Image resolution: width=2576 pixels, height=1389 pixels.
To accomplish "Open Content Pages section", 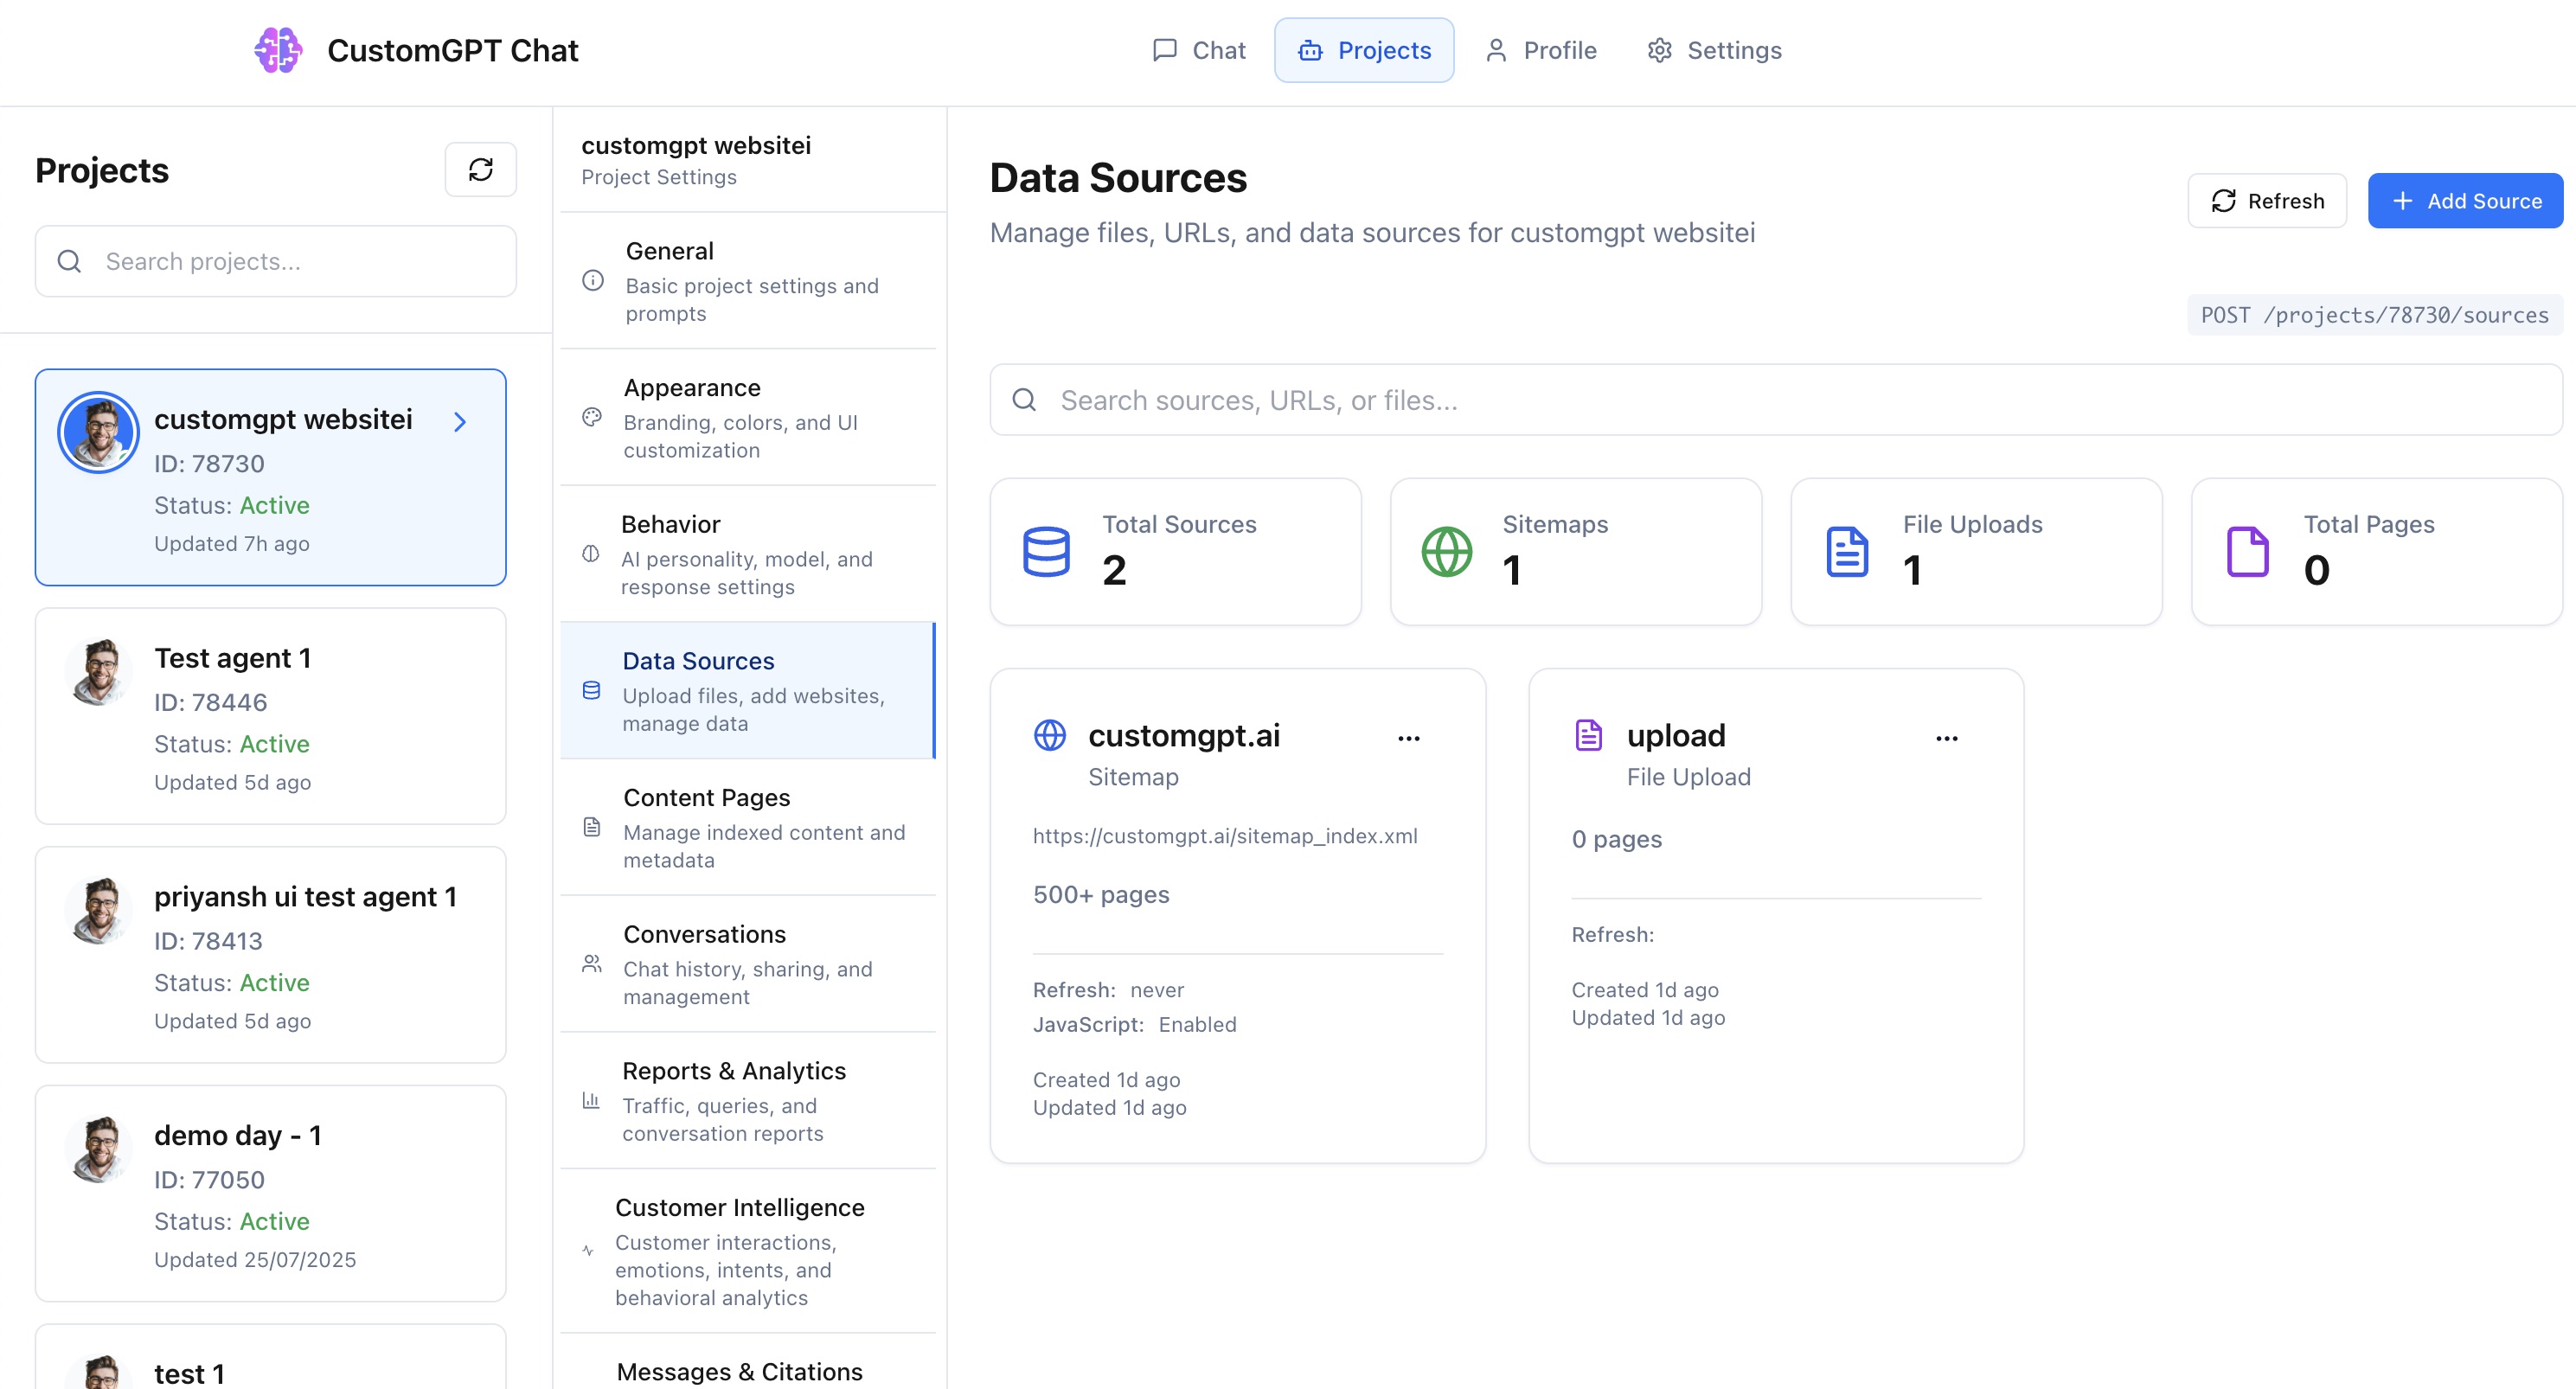I will coord(748,827).
